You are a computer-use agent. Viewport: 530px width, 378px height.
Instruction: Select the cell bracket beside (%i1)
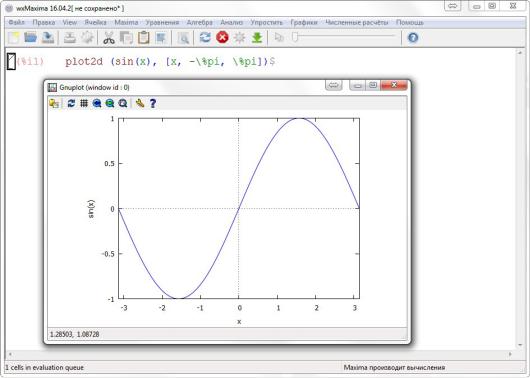click(x=11, y=62)
